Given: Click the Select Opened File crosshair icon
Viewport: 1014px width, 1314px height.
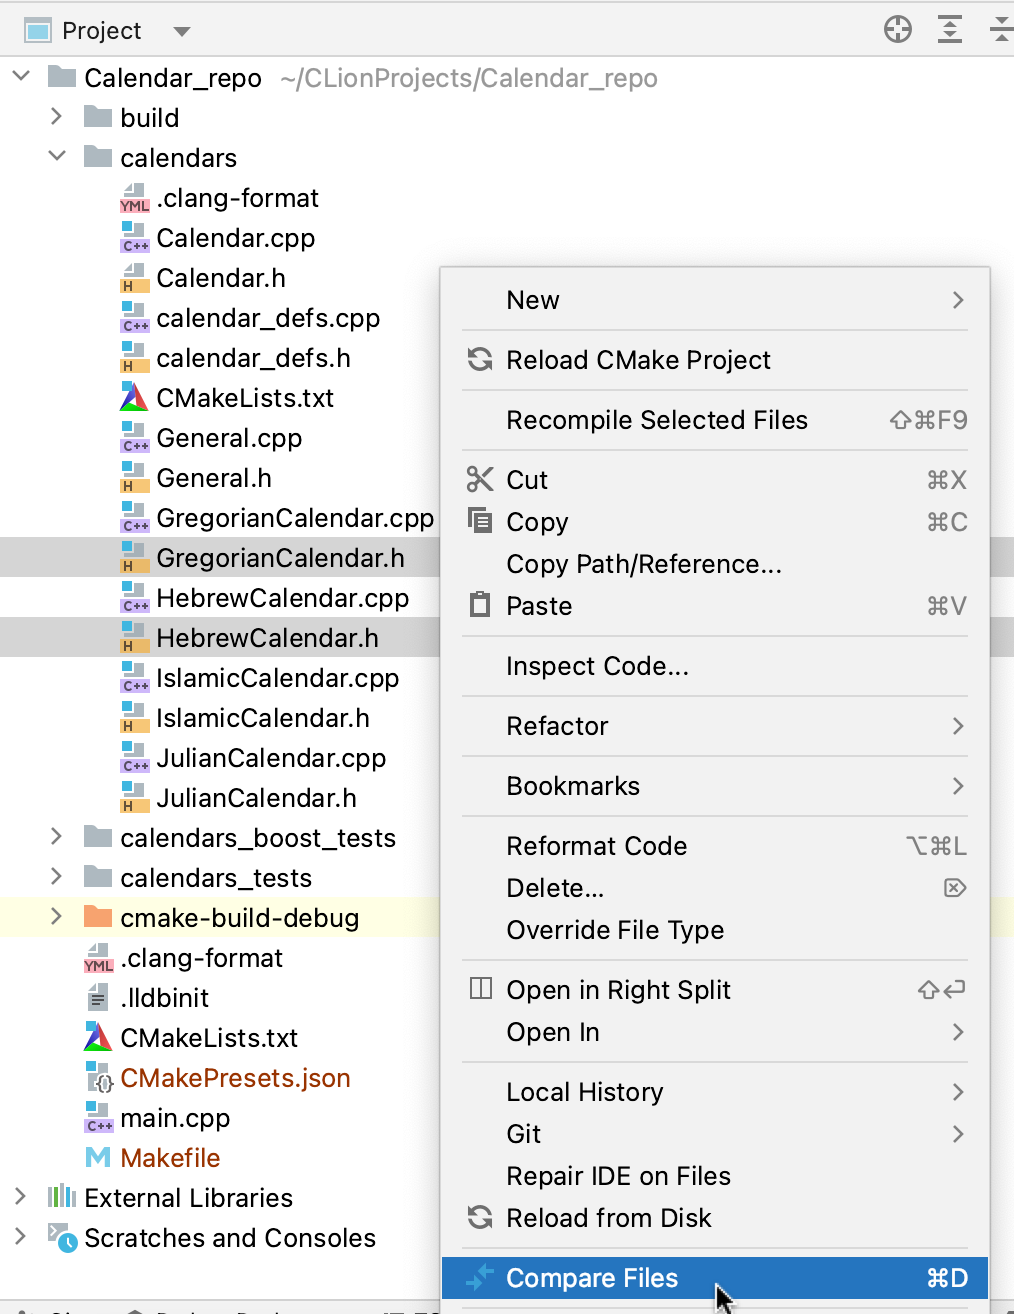Looking at the screenshot, I should [897, 29].
